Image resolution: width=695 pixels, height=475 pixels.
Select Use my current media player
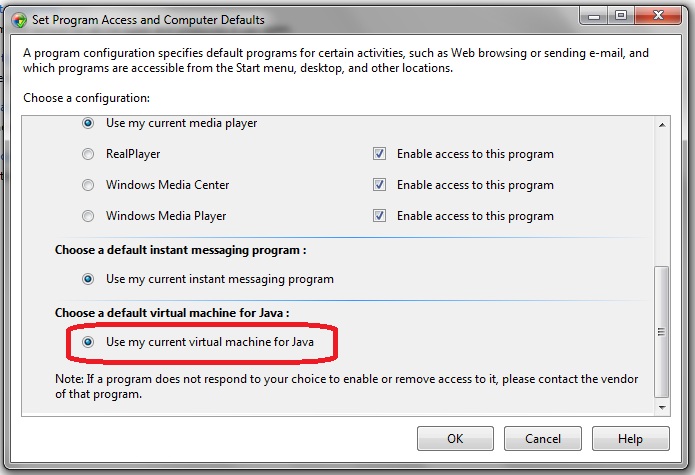(88, 123)
